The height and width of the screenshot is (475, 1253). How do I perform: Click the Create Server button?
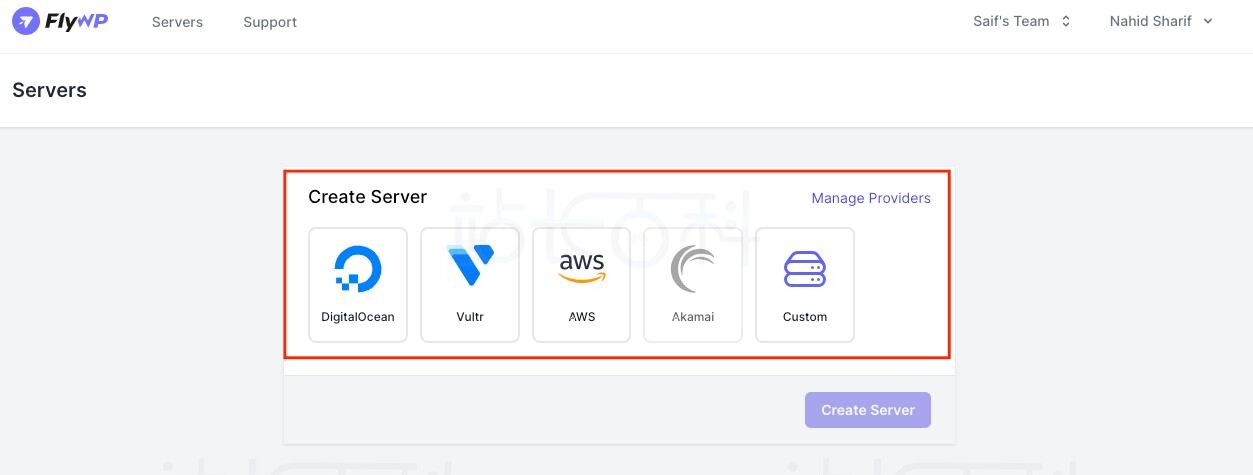click(x=868, y=410)
